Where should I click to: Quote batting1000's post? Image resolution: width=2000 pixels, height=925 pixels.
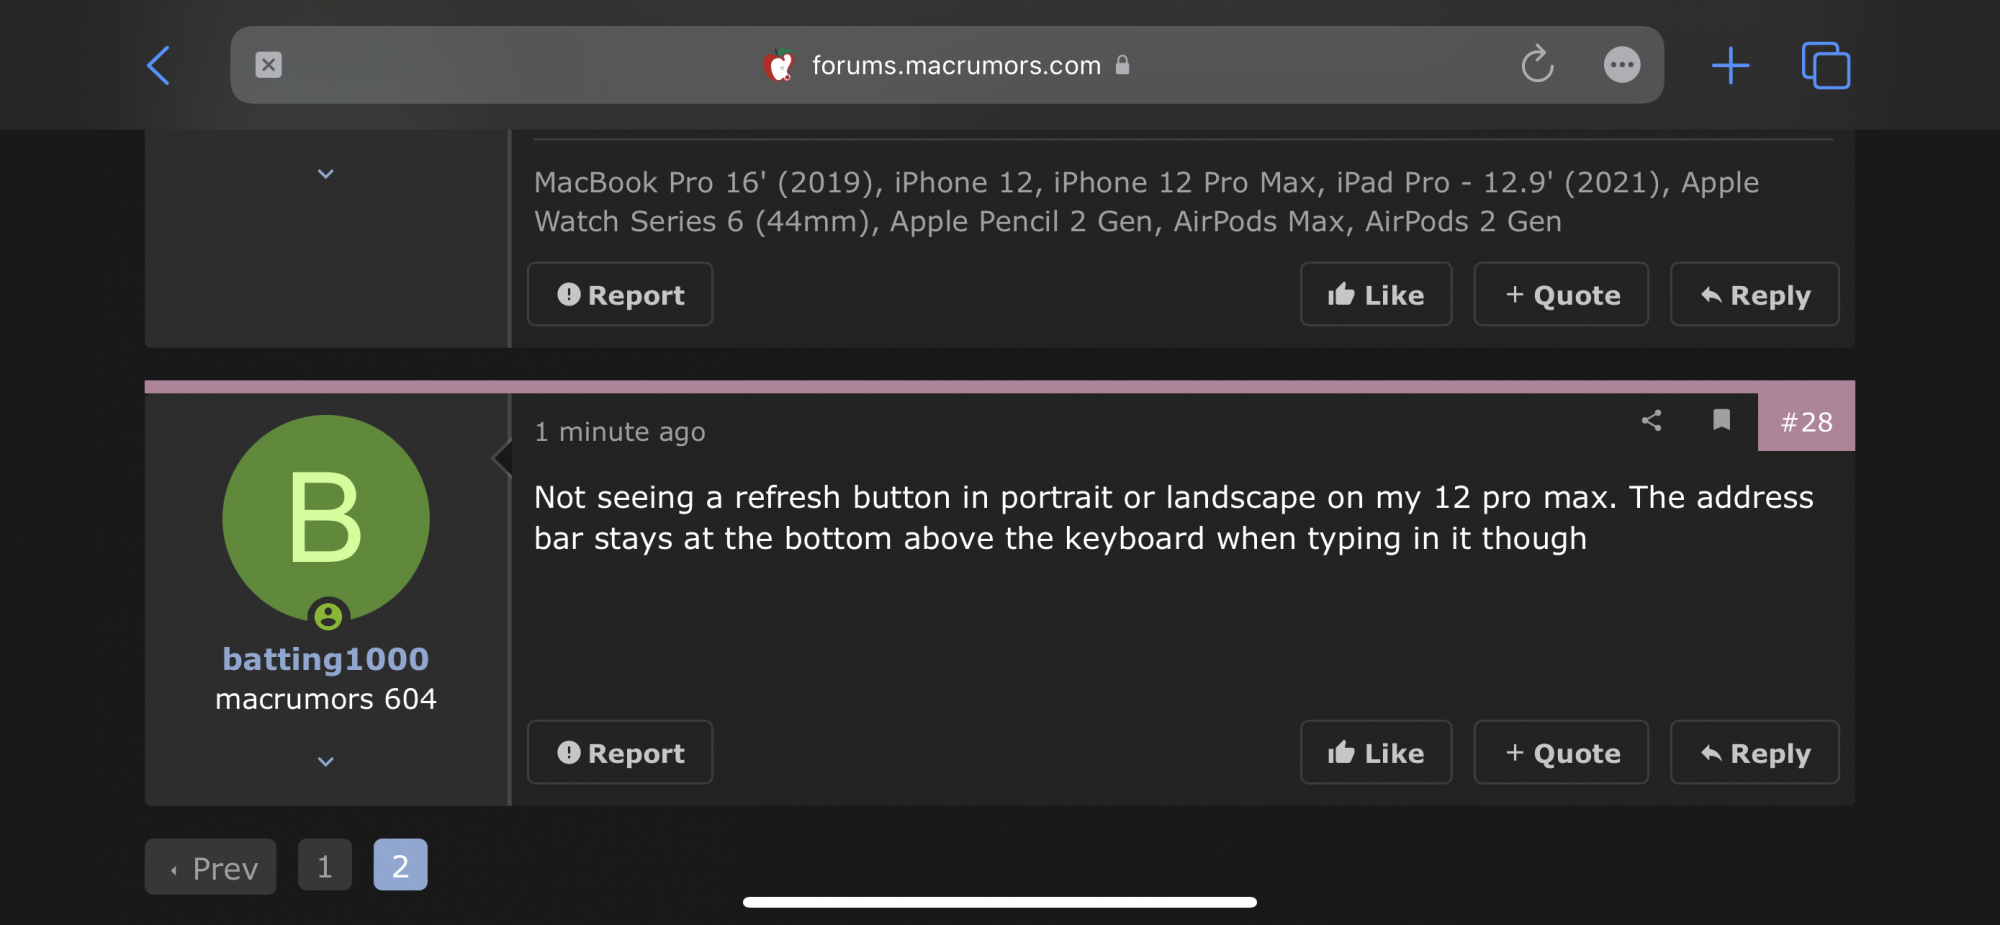click(x=1561, y=753)
